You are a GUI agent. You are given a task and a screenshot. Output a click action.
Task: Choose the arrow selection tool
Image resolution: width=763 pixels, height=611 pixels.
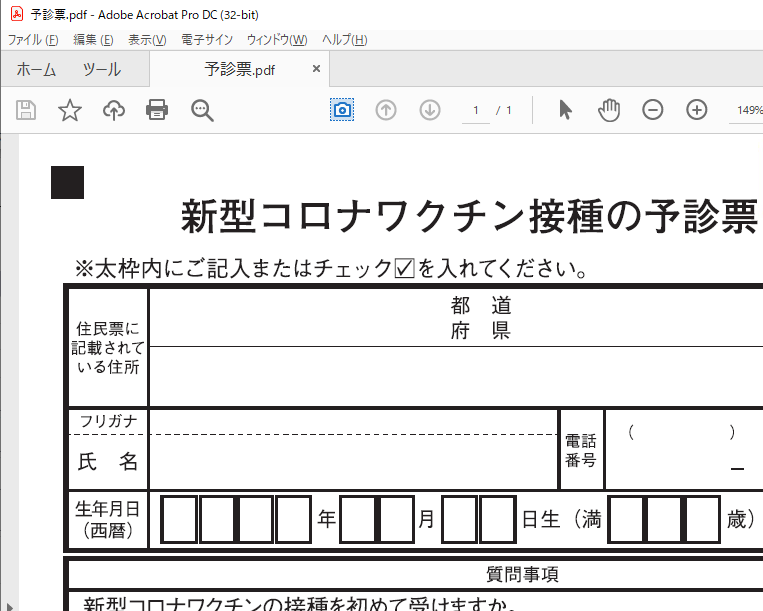[x=565, y=110]
